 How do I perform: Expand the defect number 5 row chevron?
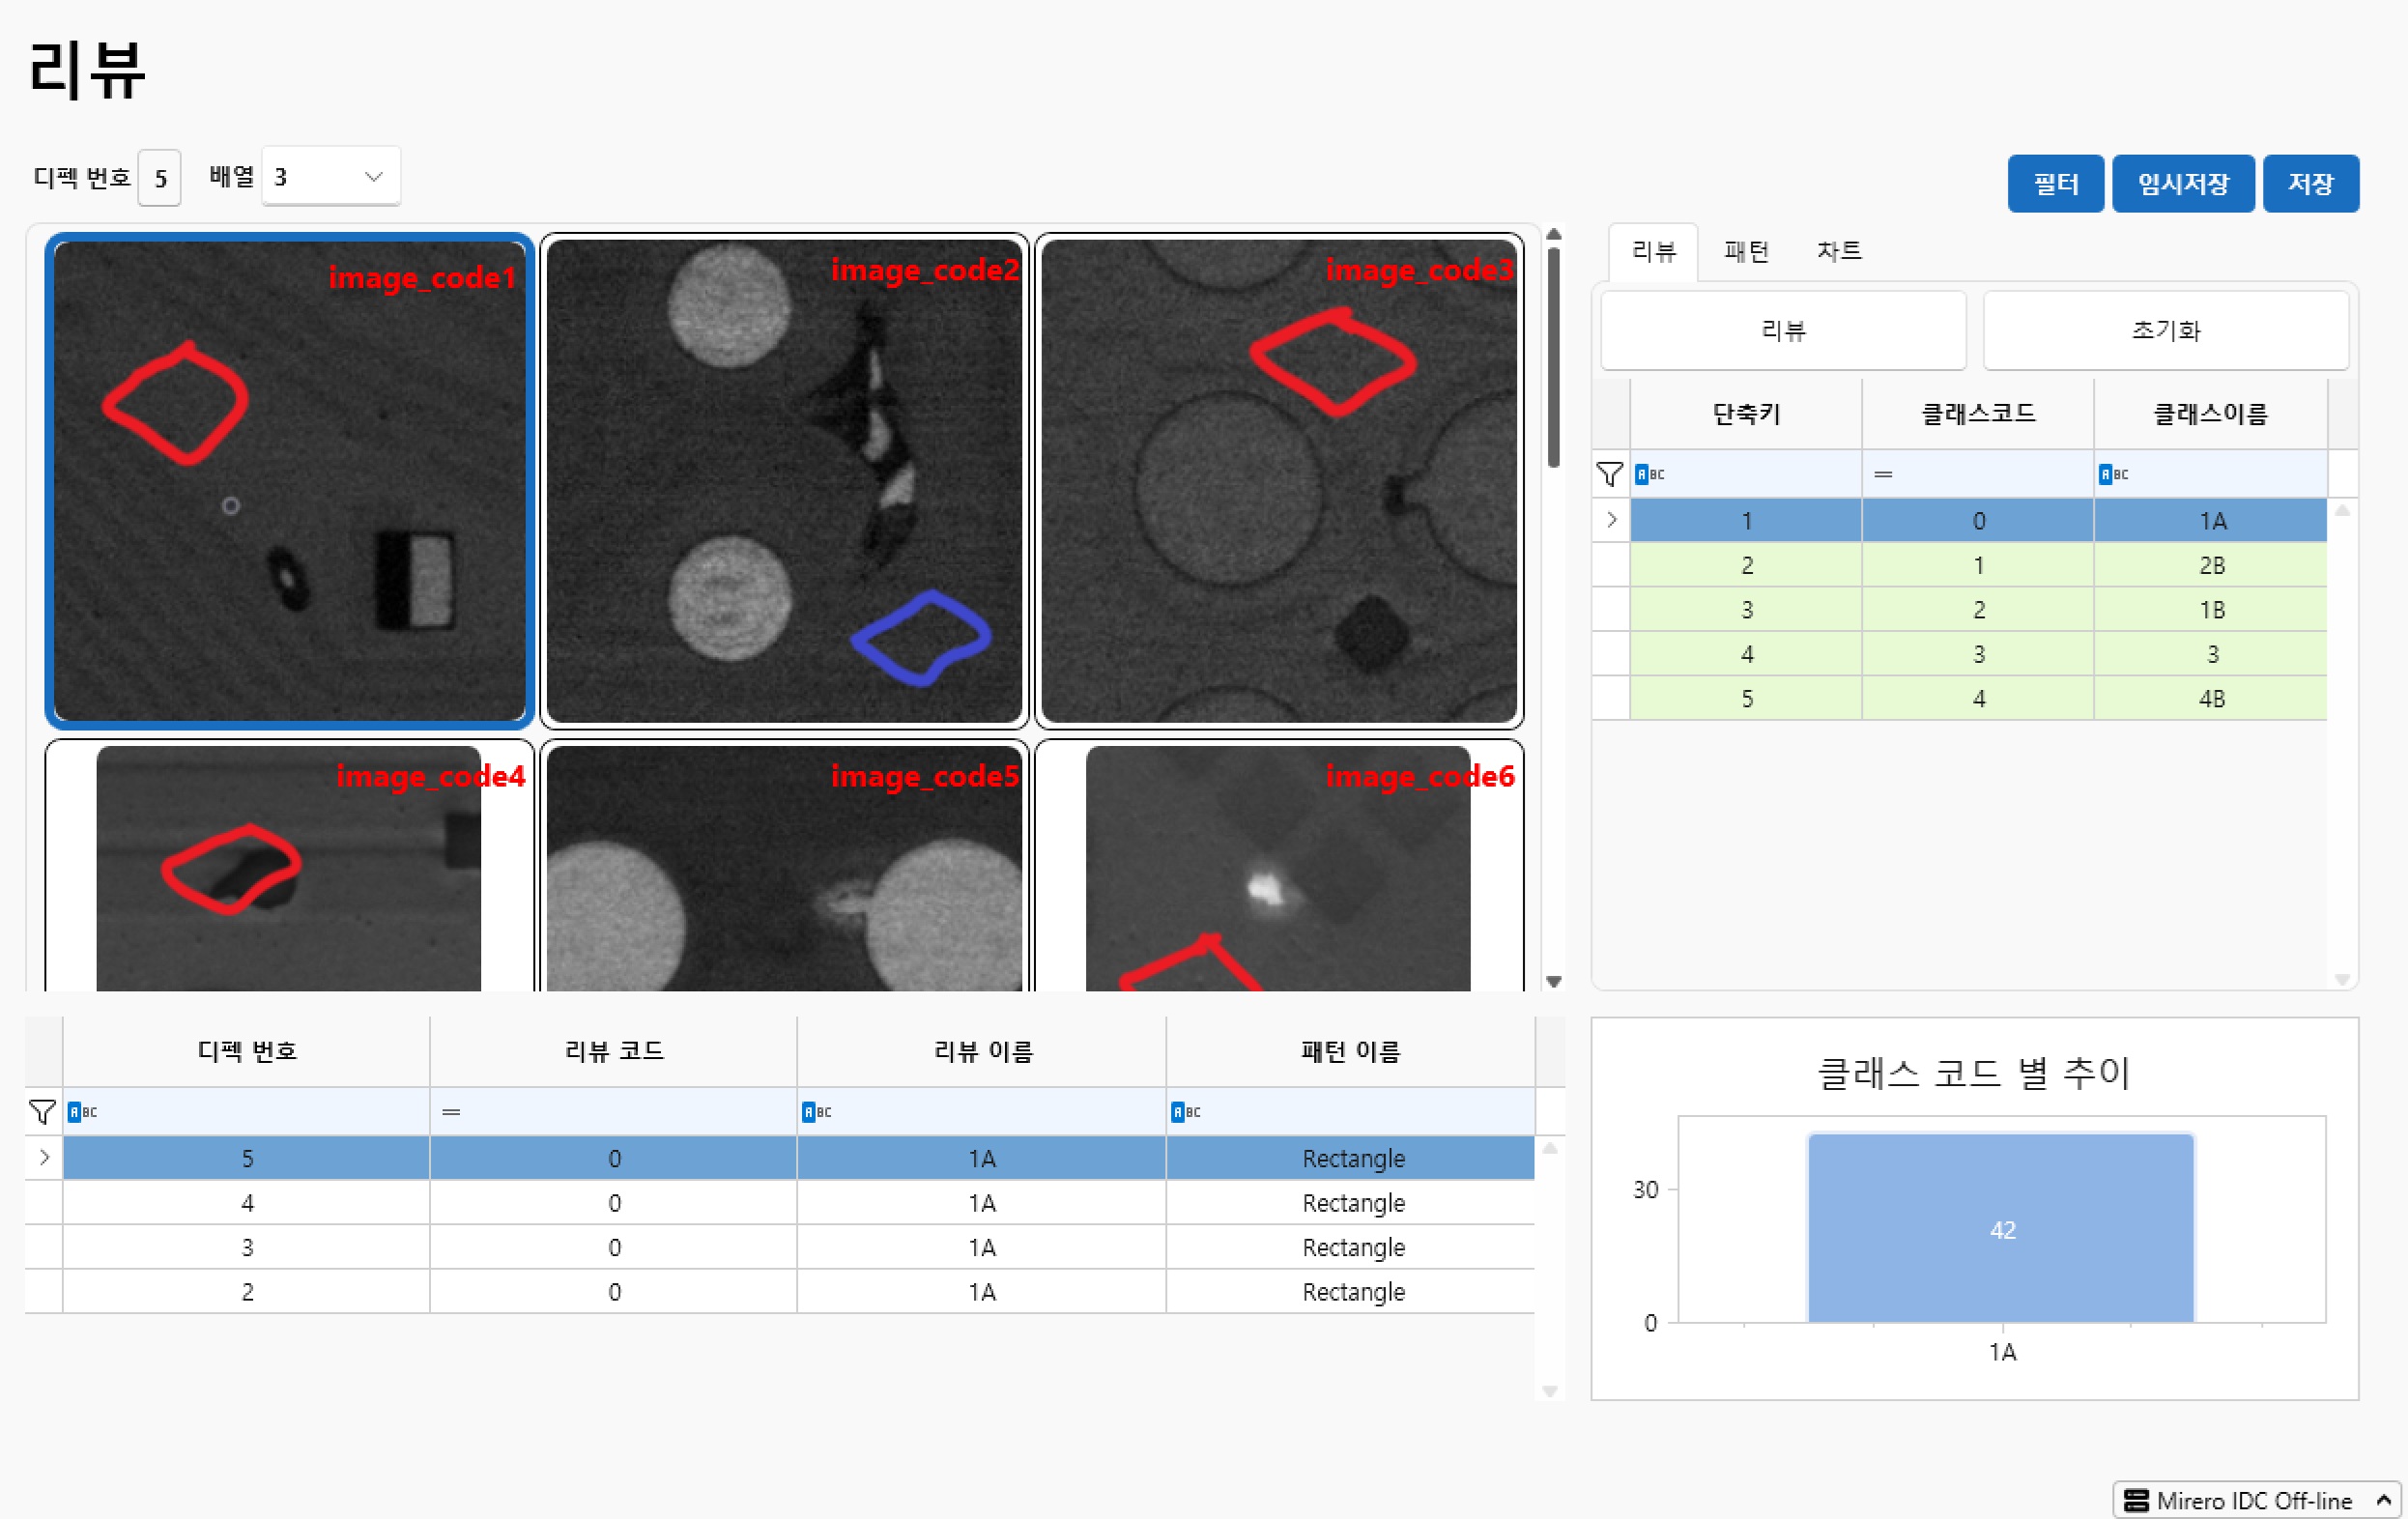click(x=44, y=1157)
